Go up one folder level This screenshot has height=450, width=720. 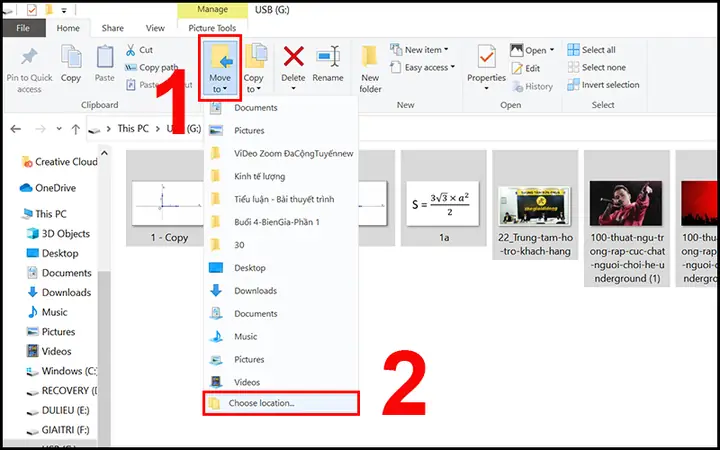[x=76, y=129]
